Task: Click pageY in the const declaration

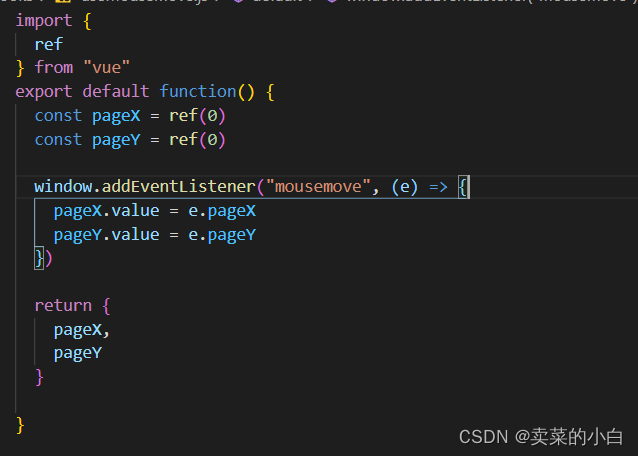Action: click(x=116, y=140)
